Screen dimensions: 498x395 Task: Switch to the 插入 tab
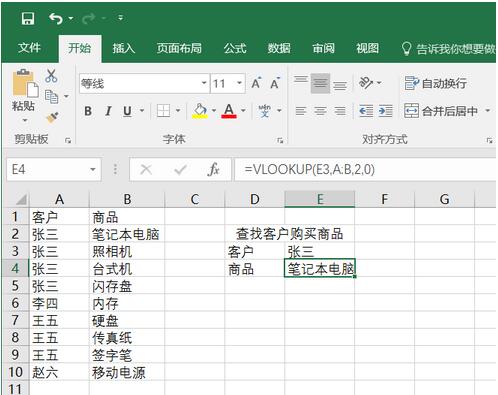point(124,48)
